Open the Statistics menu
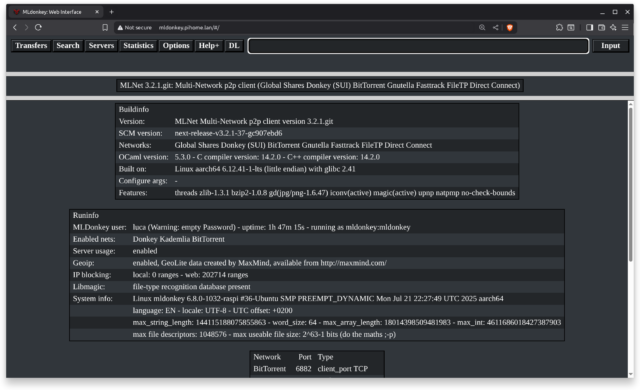Viewport: 640px width, 390px height. pyautogui.click(x=138, y=46)
